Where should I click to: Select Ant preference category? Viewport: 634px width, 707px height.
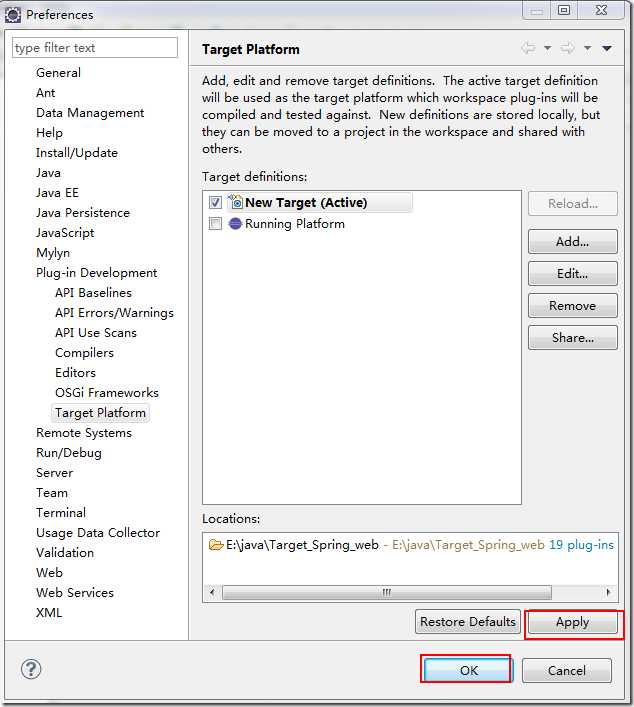click(46, 92)
